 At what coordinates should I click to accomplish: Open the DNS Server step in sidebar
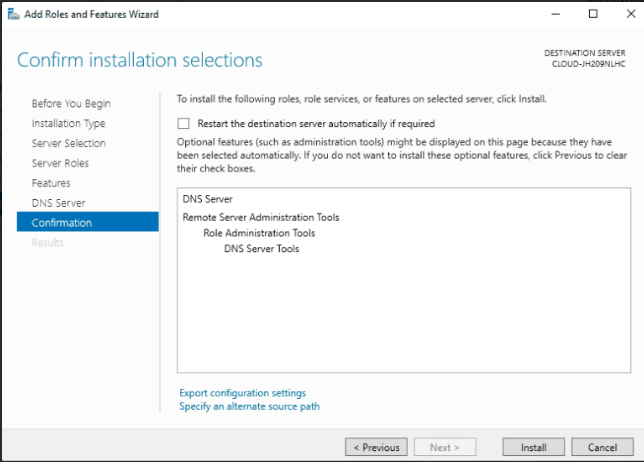[x=58, y=203]
